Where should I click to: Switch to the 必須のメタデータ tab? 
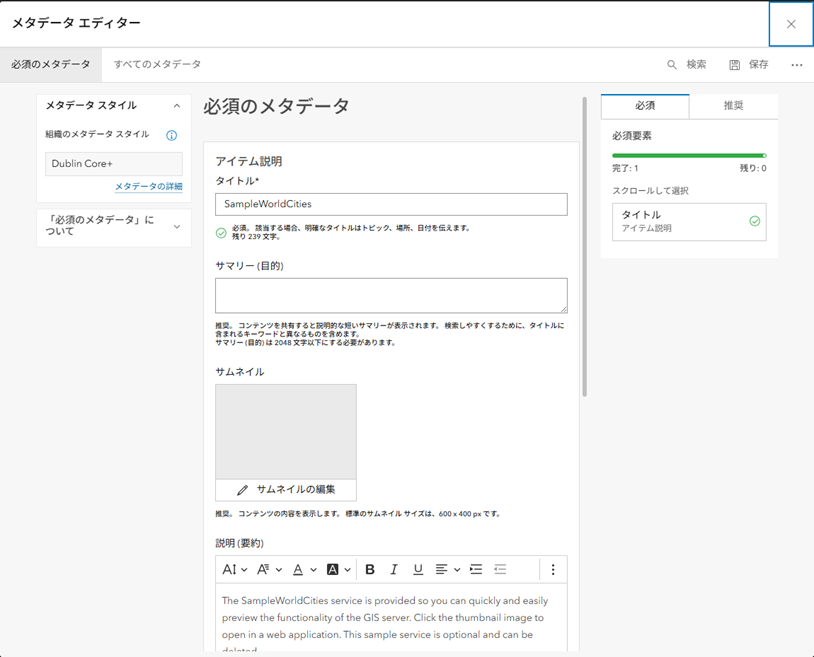click(51, 64)
